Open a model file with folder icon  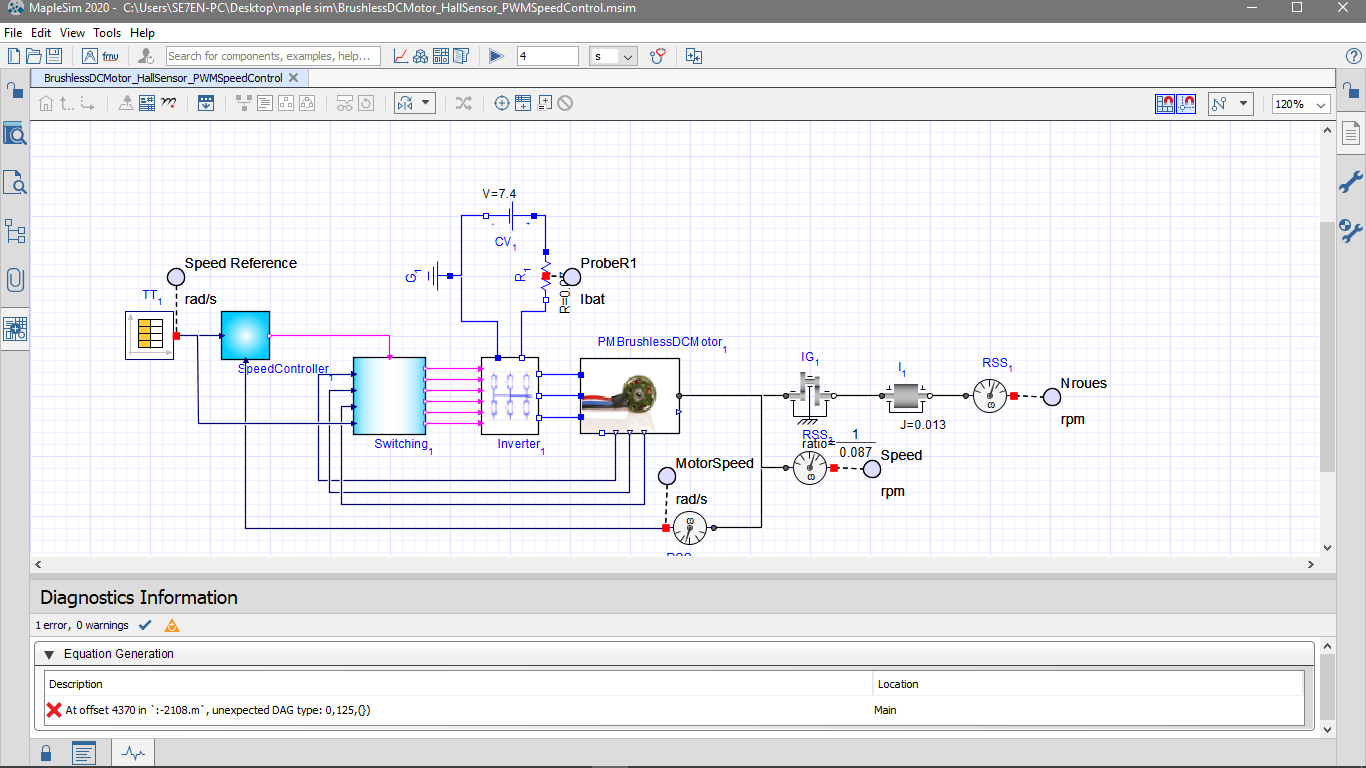(x=35, y=56)
